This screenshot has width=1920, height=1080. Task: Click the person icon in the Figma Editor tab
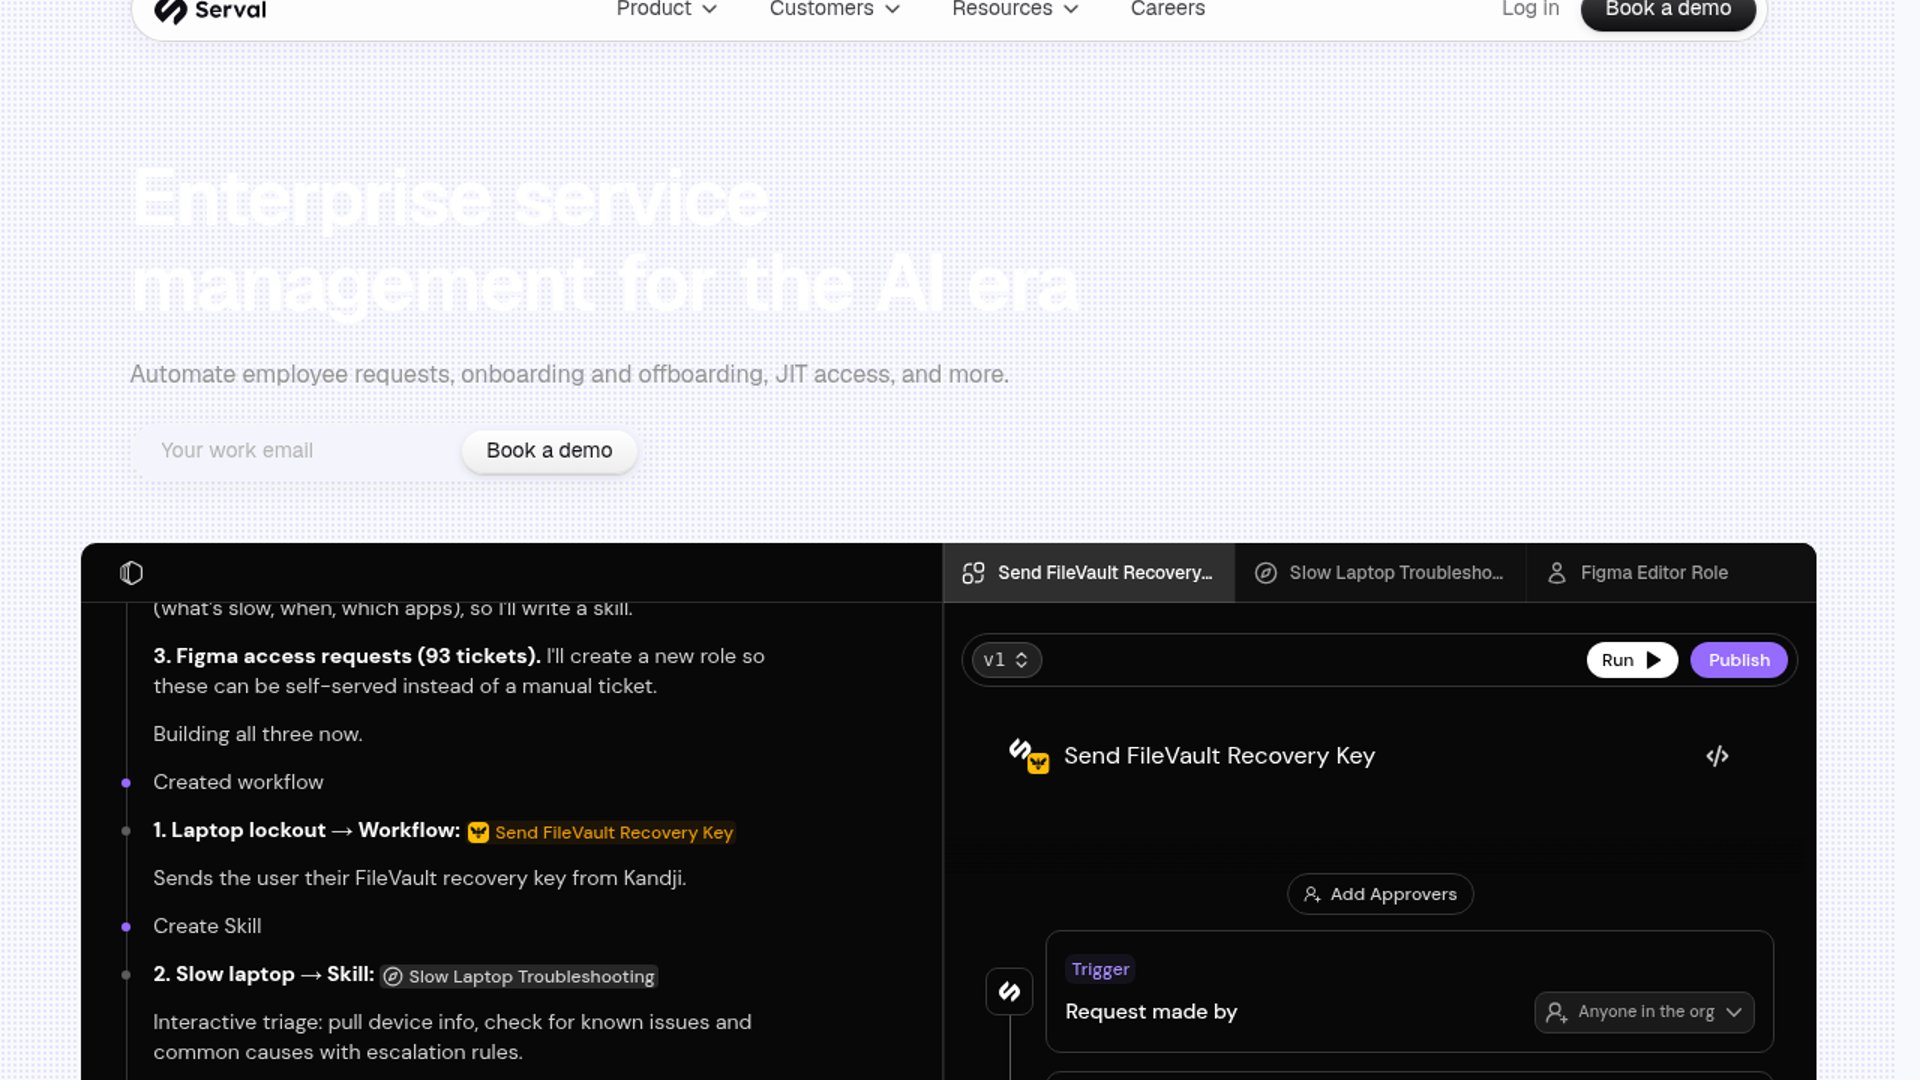click(1556, 573)
